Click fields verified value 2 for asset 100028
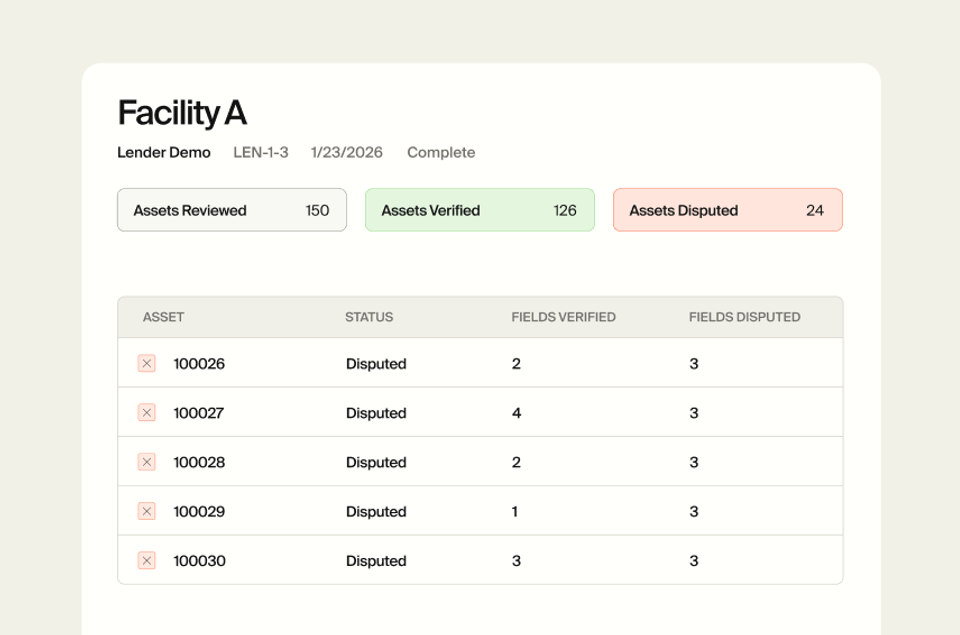 tap(516, 462)
